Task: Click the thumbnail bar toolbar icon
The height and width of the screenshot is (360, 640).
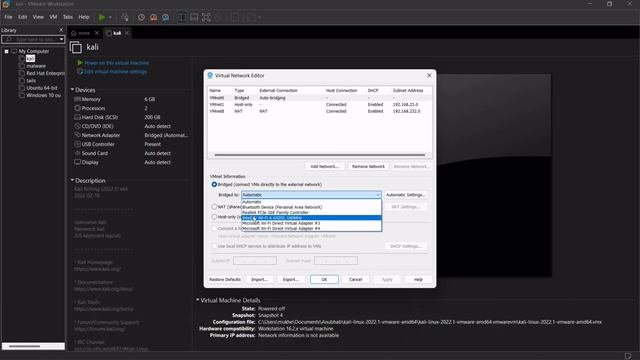Action: point(194,17)
